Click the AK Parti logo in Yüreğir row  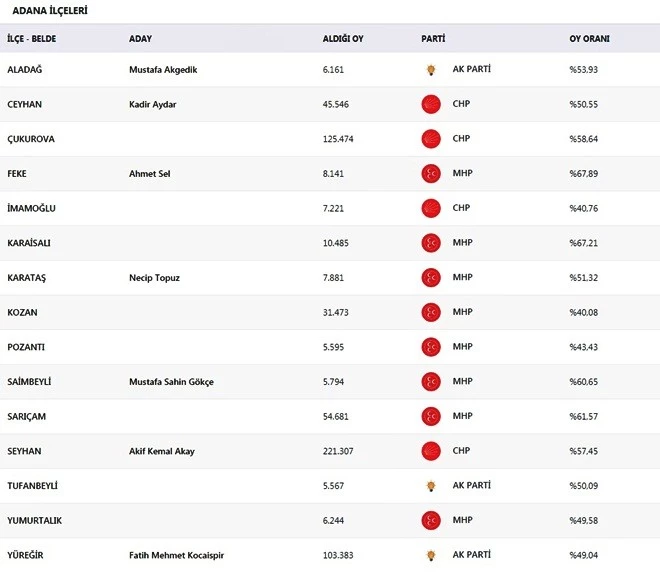(x=431, y=554)
